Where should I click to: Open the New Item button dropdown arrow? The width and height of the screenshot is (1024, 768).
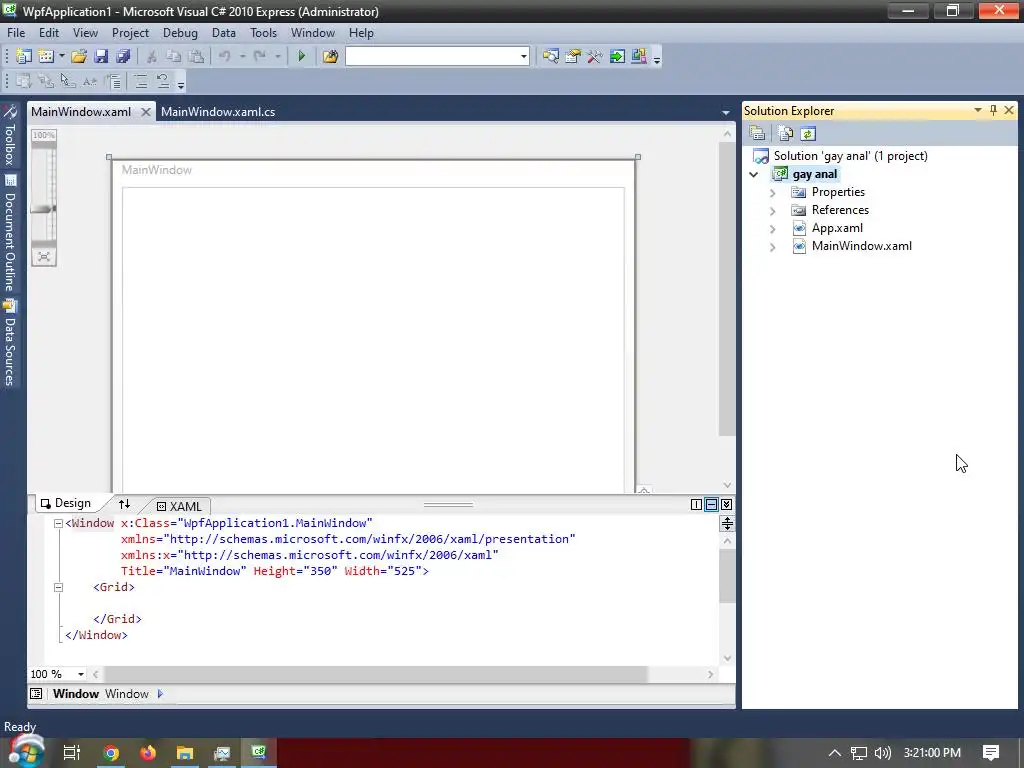pyautogui.click(x=62, y=56)
